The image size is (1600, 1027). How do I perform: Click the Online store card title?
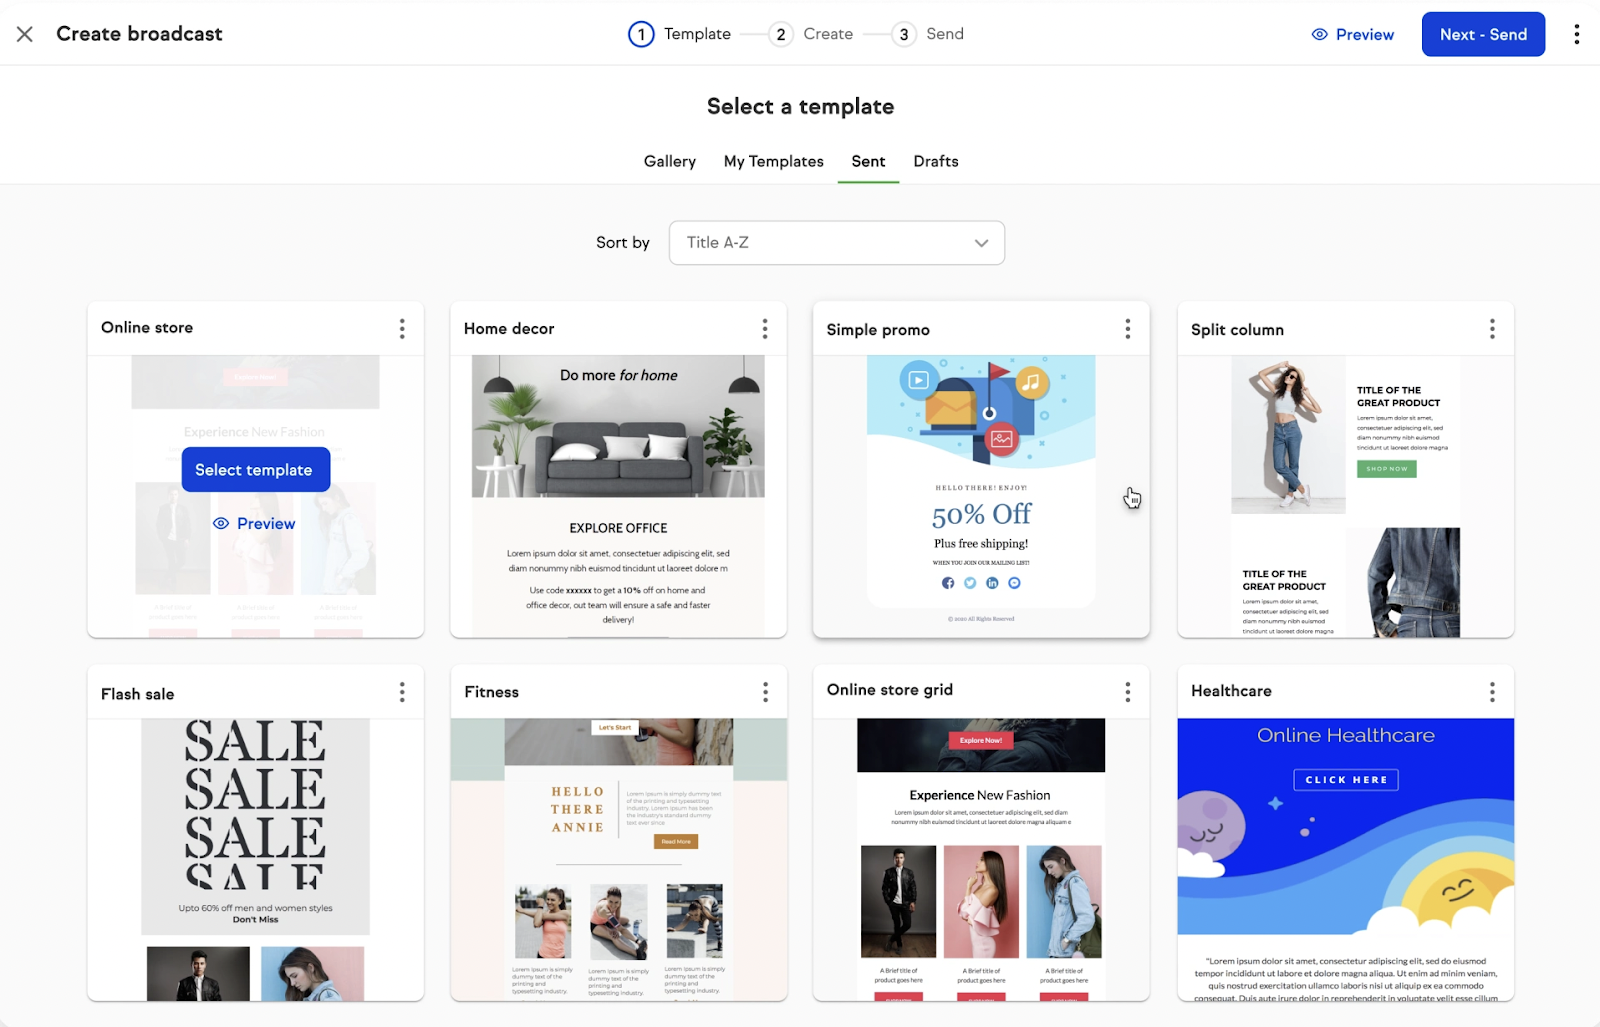[147, 327]
